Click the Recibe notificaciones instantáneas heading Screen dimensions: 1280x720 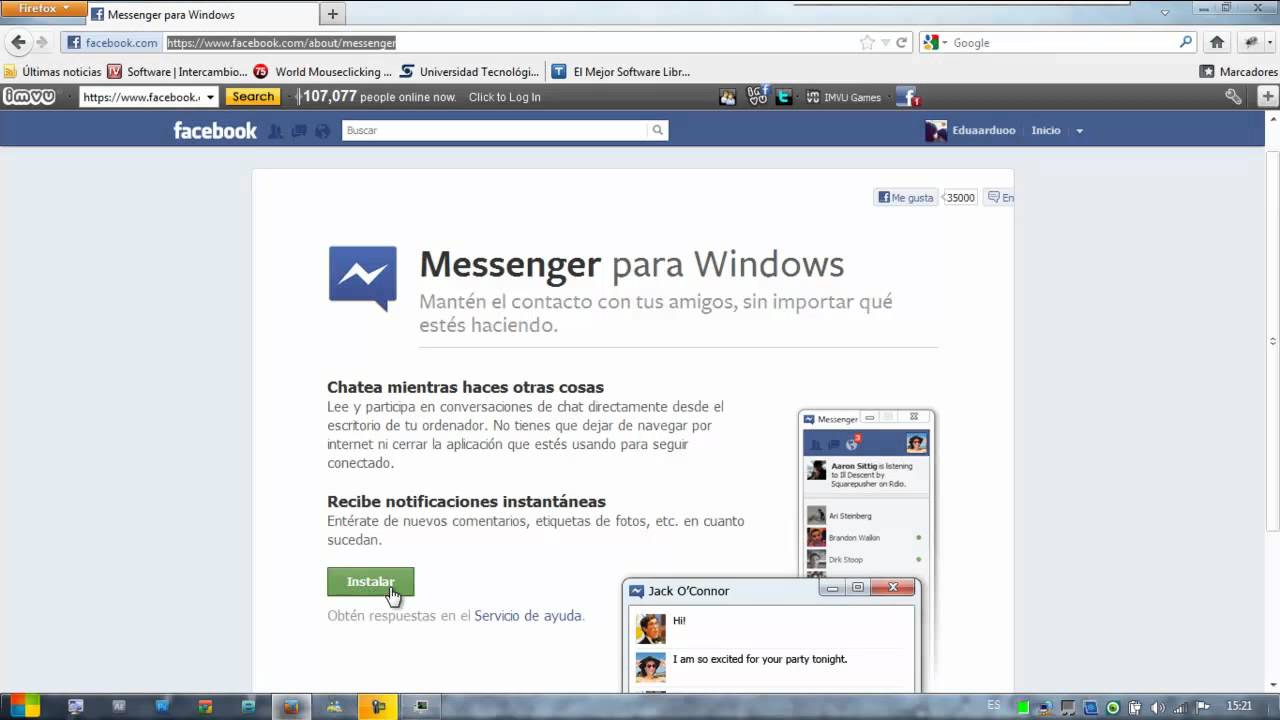click(466, 501)
